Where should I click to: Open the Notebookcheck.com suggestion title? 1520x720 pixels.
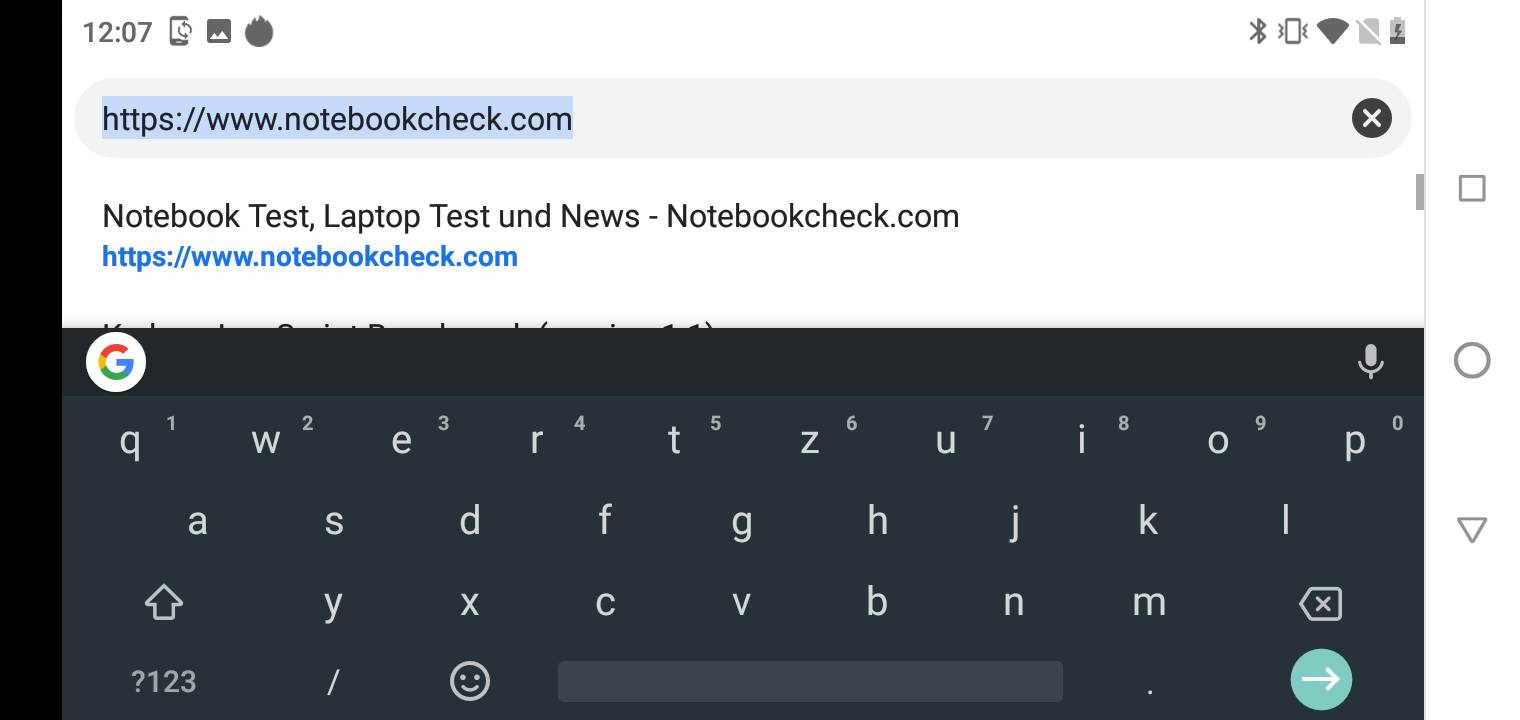point(530,217)
